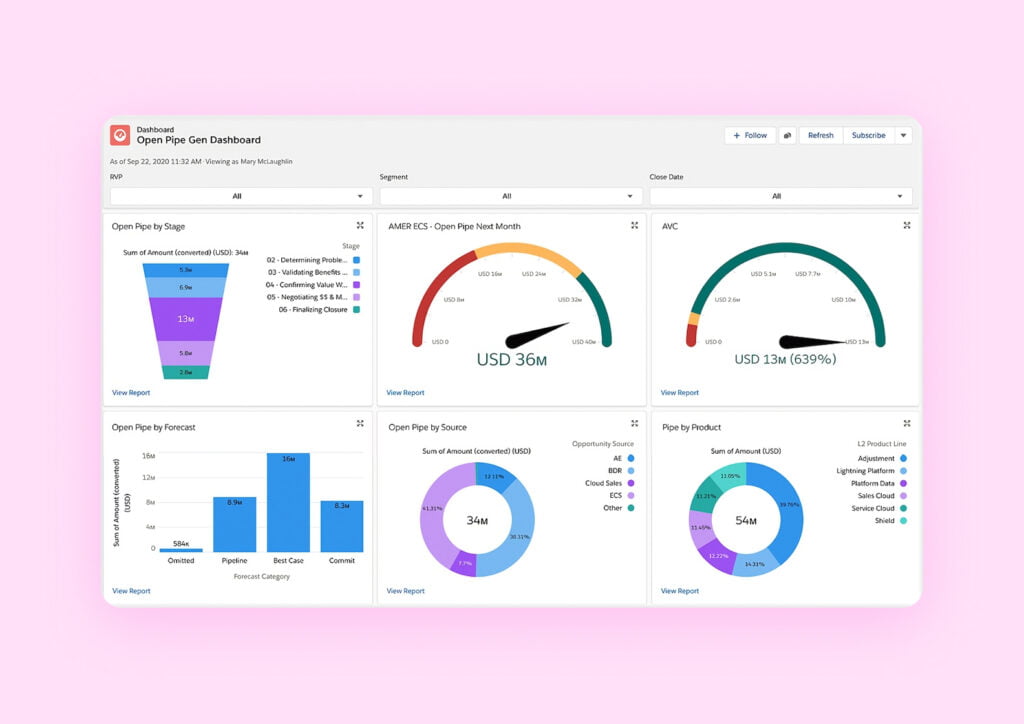Expand the Open Pipe by Stage widget to fullscreen
This screenshot has height=724, width=1024.
tap(360, 226)
